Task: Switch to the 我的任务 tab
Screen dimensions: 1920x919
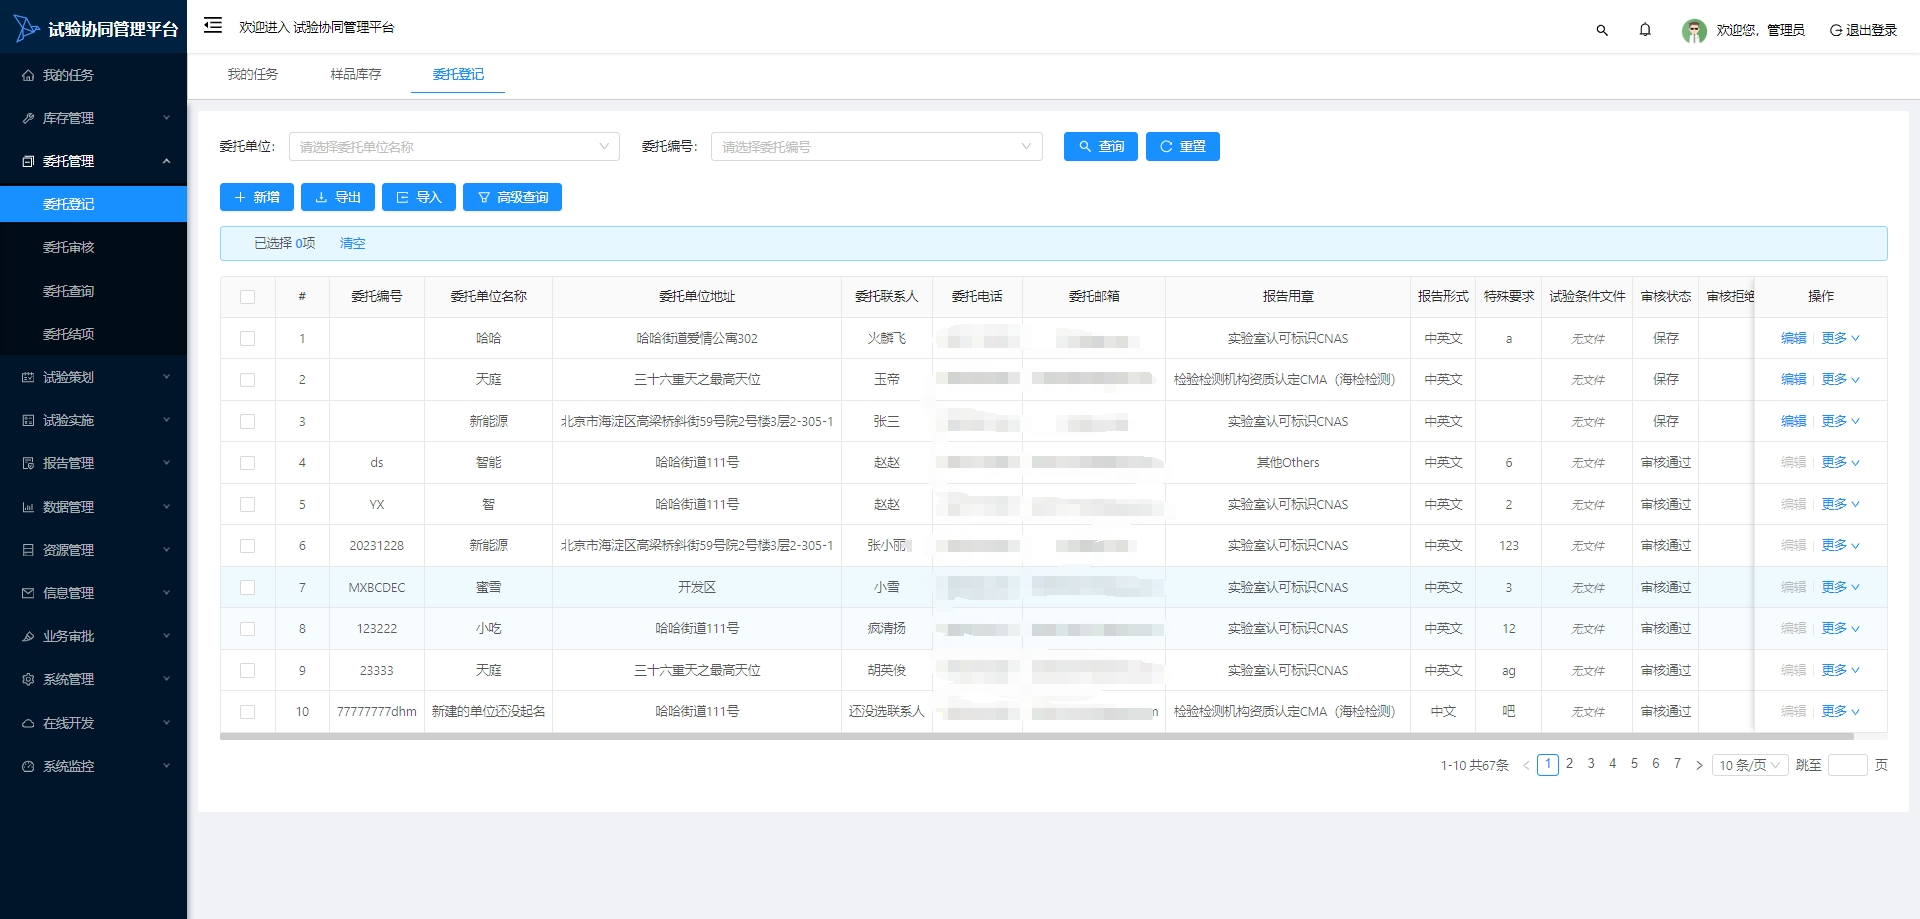Action: point(252,74)
